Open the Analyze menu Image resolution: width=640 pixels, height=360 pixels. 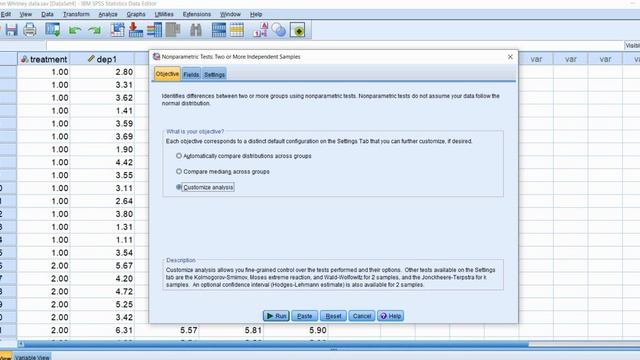(x=108, y=14)
